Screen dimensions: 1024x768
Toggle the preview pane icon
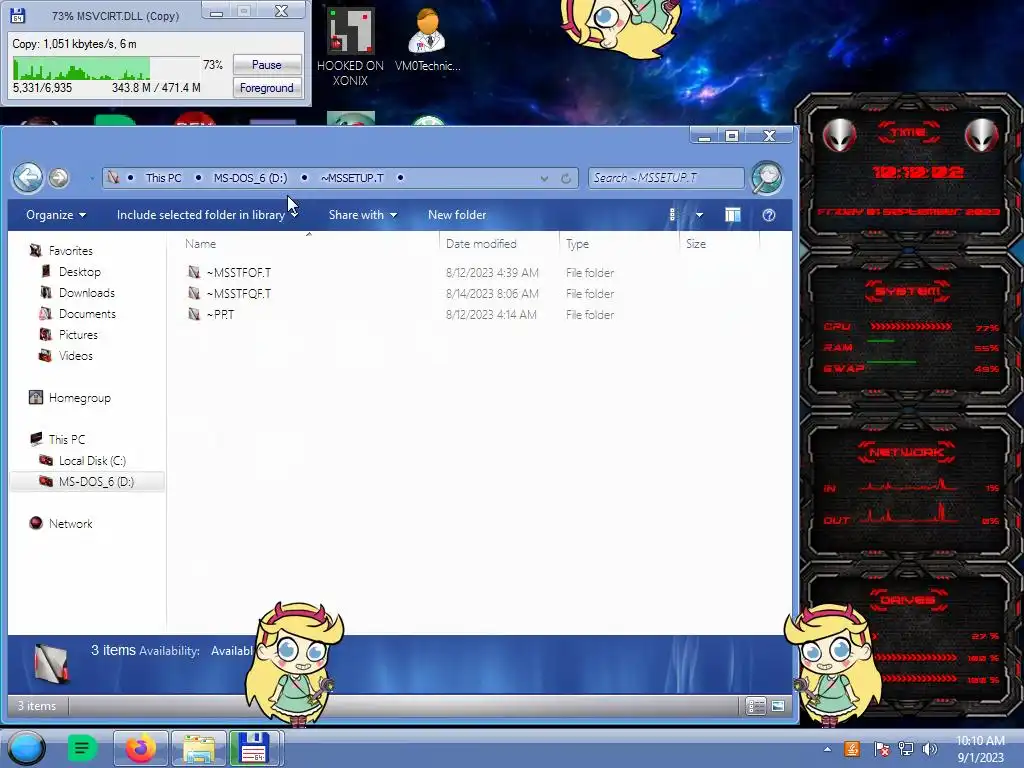[733, 215]
